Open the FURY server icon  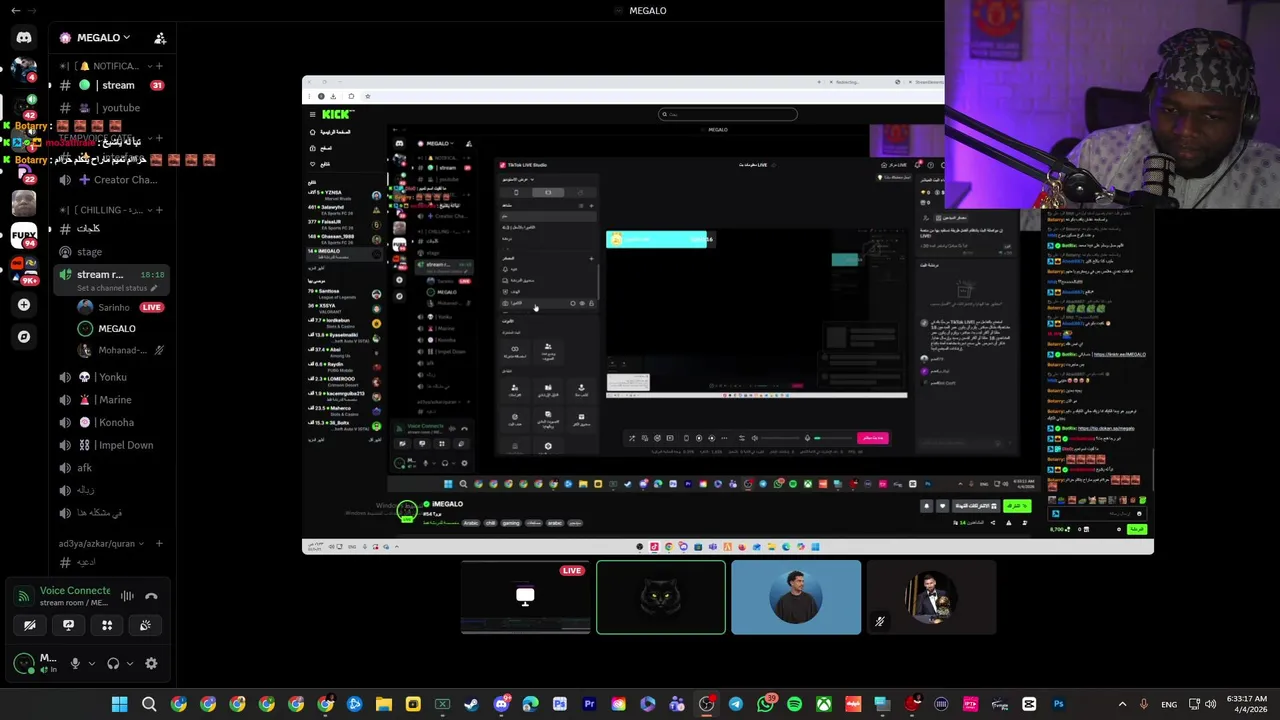coord(24,237)
